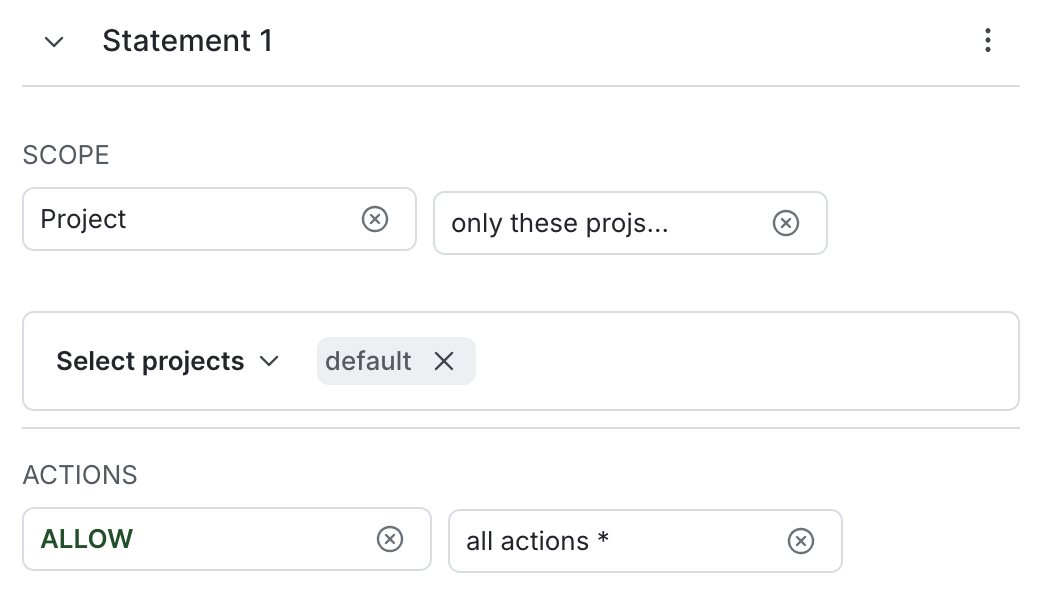Clear the 'all actions *' field
Image resolution: width=1042 pixels, height=610 pixels.
800,541
